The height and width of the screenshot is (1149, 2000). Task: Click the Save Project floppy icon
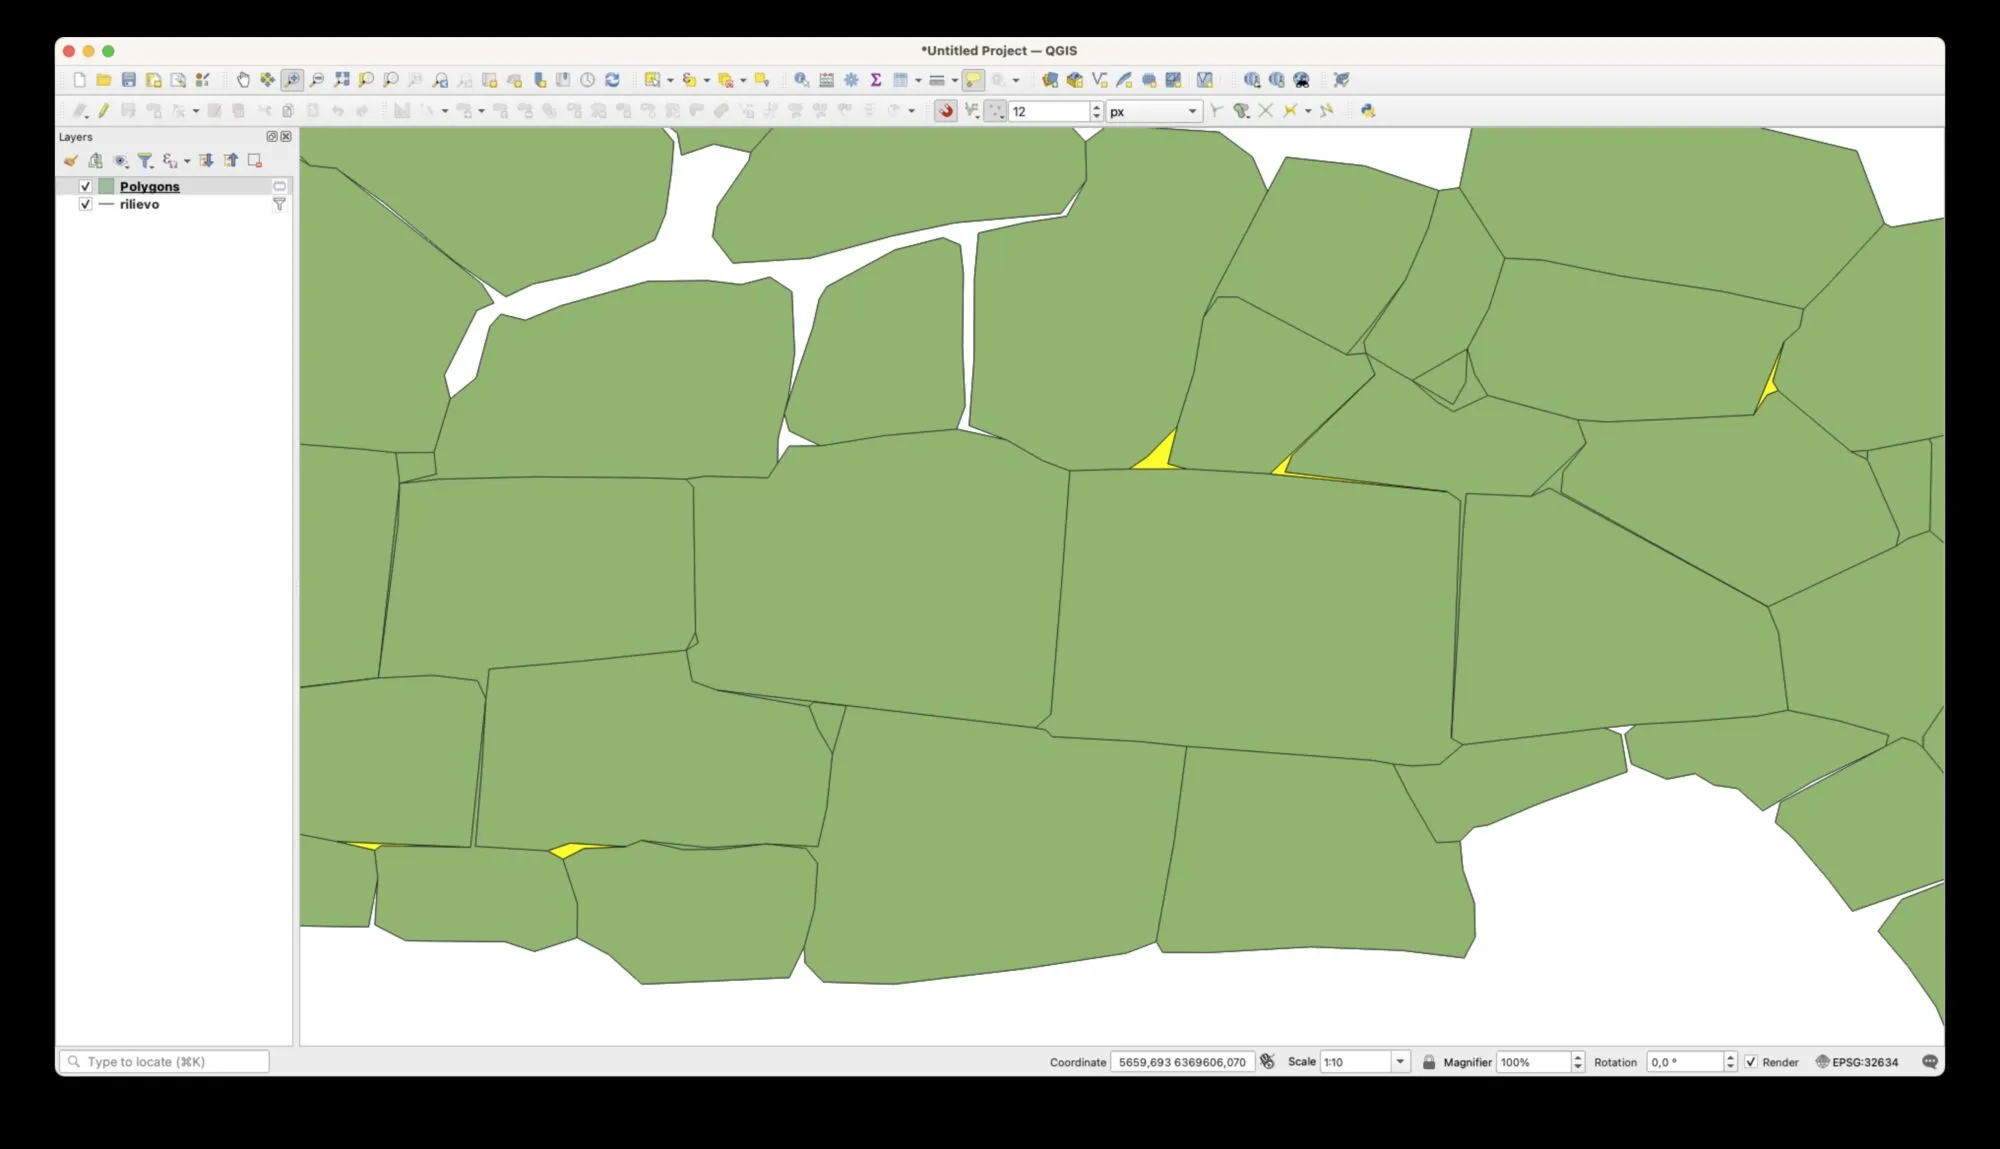(x=129, y=80)
